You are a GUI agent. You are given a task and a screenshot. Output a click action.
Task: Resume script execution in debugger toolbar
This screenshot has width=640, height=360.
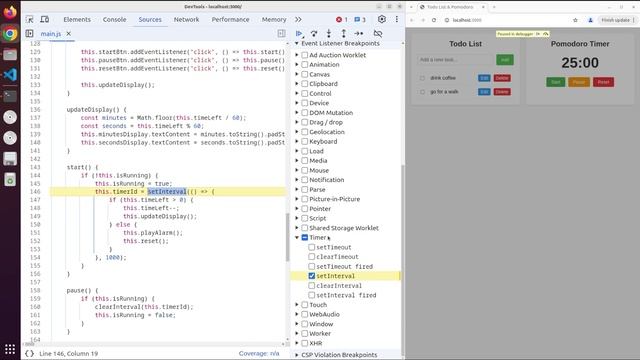(299, 34)
